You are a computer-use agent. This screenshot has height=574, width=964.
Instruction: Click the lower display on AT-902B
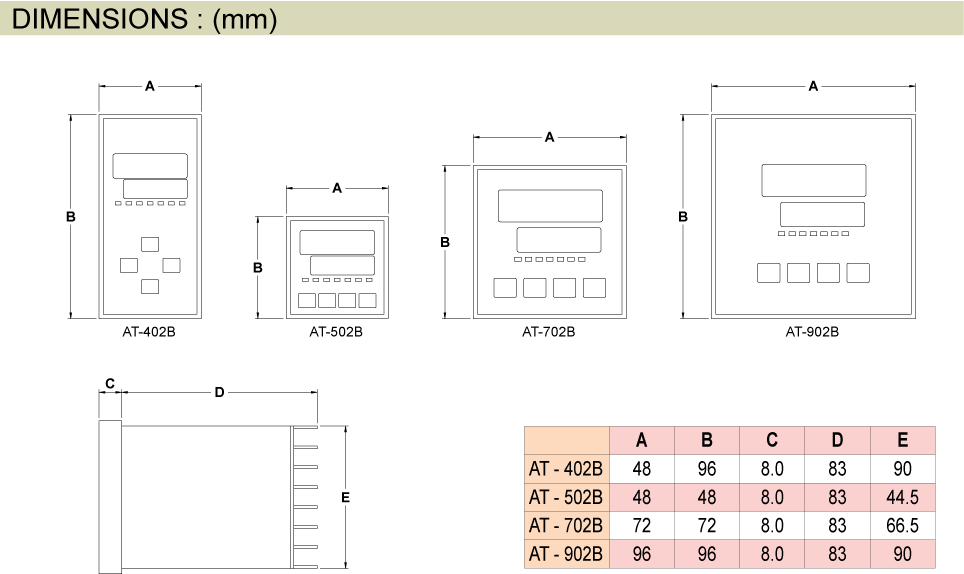[822, 214]
